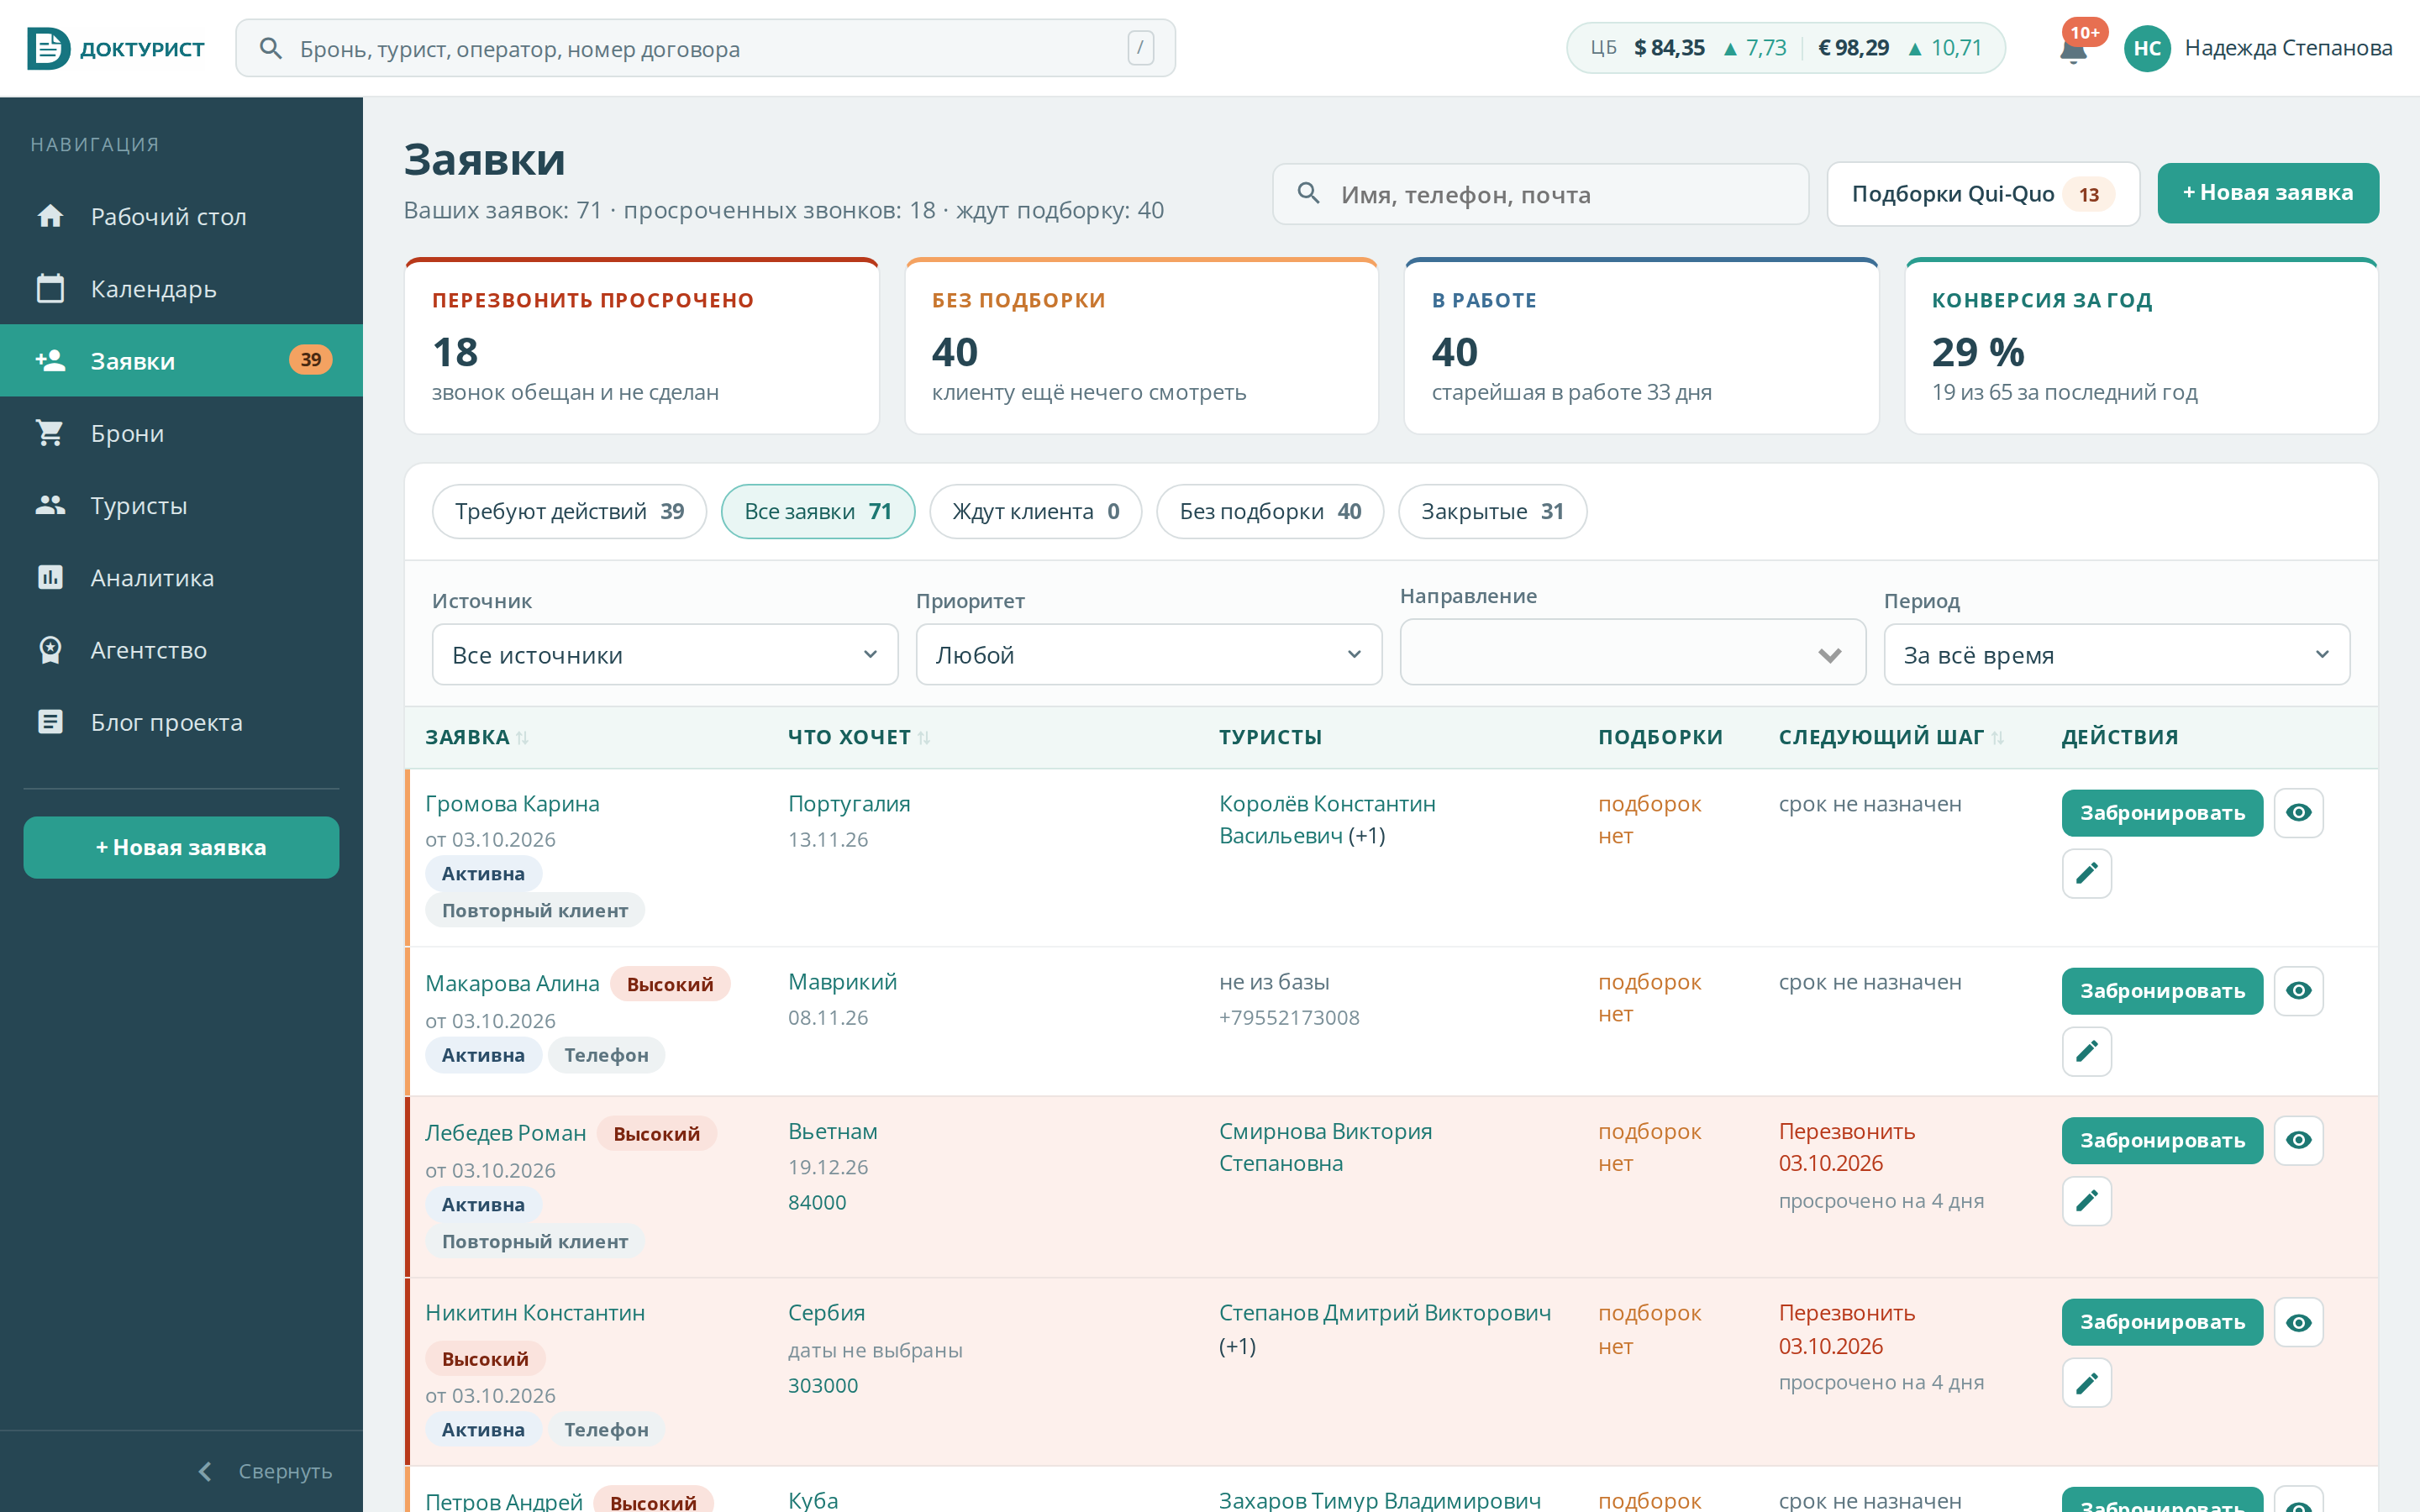Click the Агентство badge icon
The width and height of the screenshot is (2420, 1512).
pyautogui.click(x=50, y=650)
